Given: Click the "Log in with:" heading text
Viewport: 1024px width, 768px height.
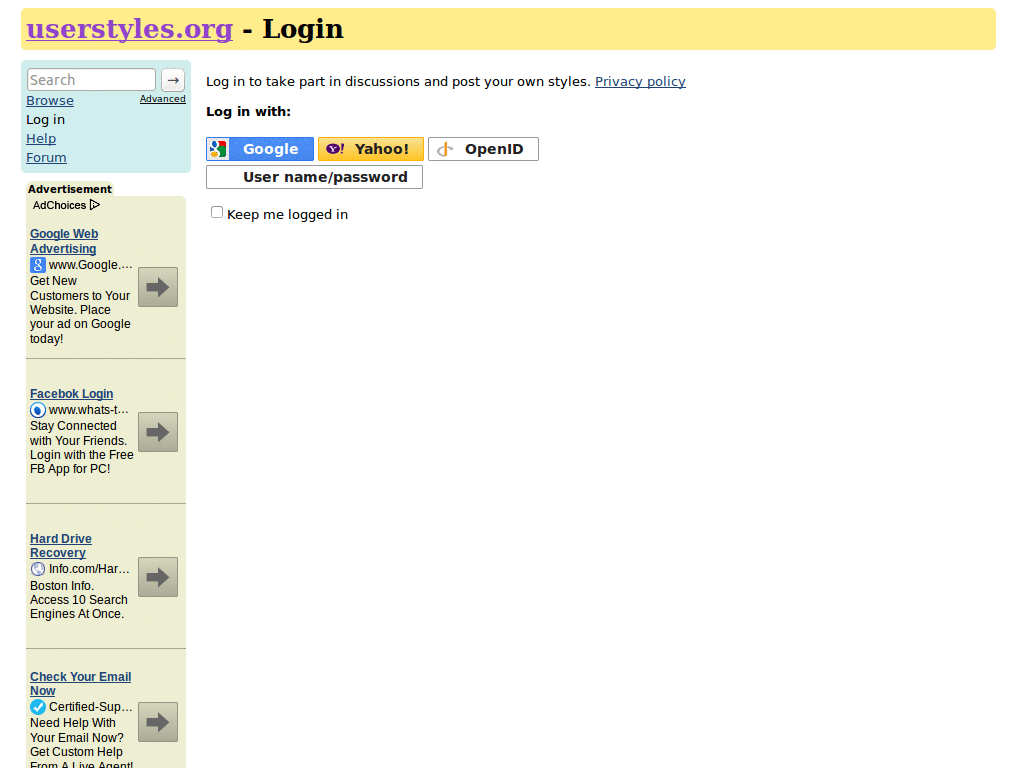Looking at the screenshot, I should [x=249, y=112].
